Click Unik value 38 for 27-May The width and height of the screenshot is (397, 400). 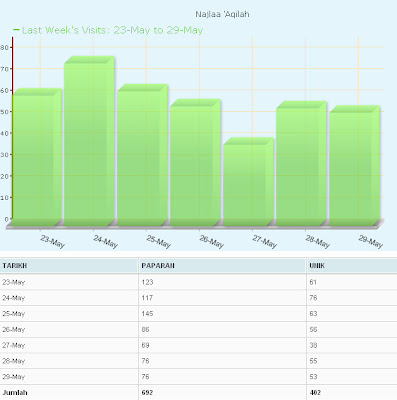click(x=313, y=345)
